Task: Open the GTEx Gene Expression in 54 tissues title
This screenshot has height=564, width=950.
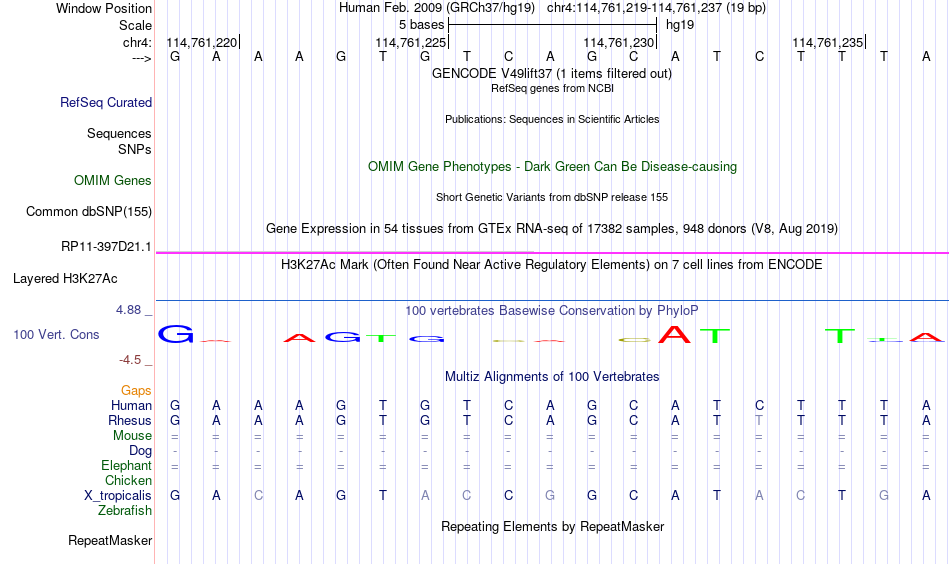Action: tap(552, 228)
